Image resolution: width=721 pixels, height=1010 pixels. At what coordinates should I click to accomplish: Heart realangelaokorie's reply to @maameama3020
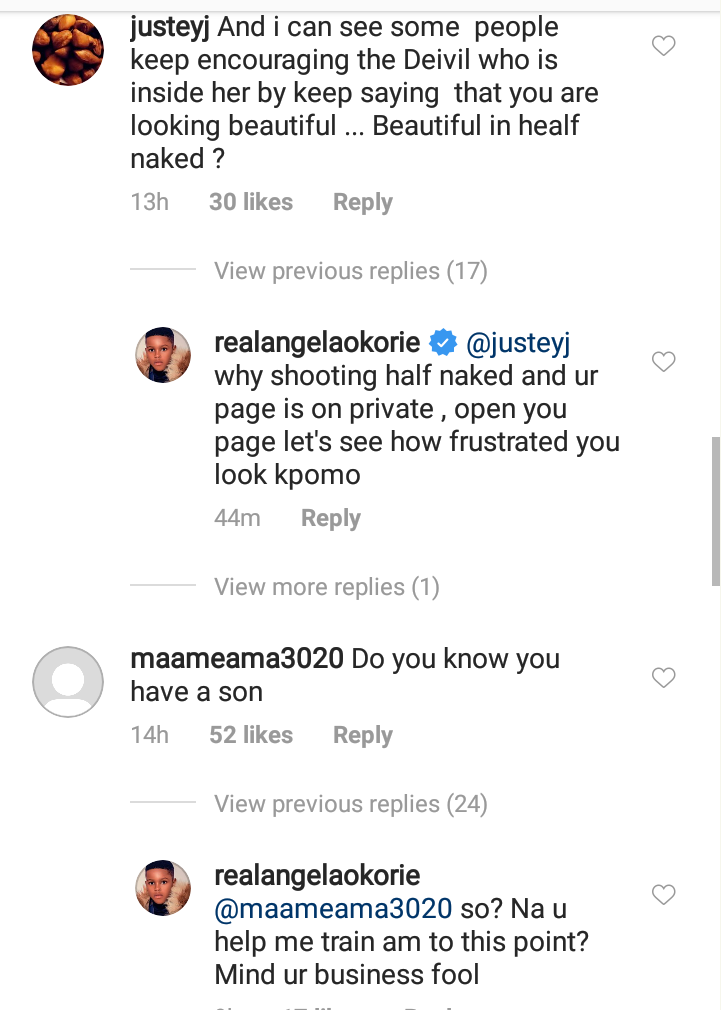click(x=663, y=894)
